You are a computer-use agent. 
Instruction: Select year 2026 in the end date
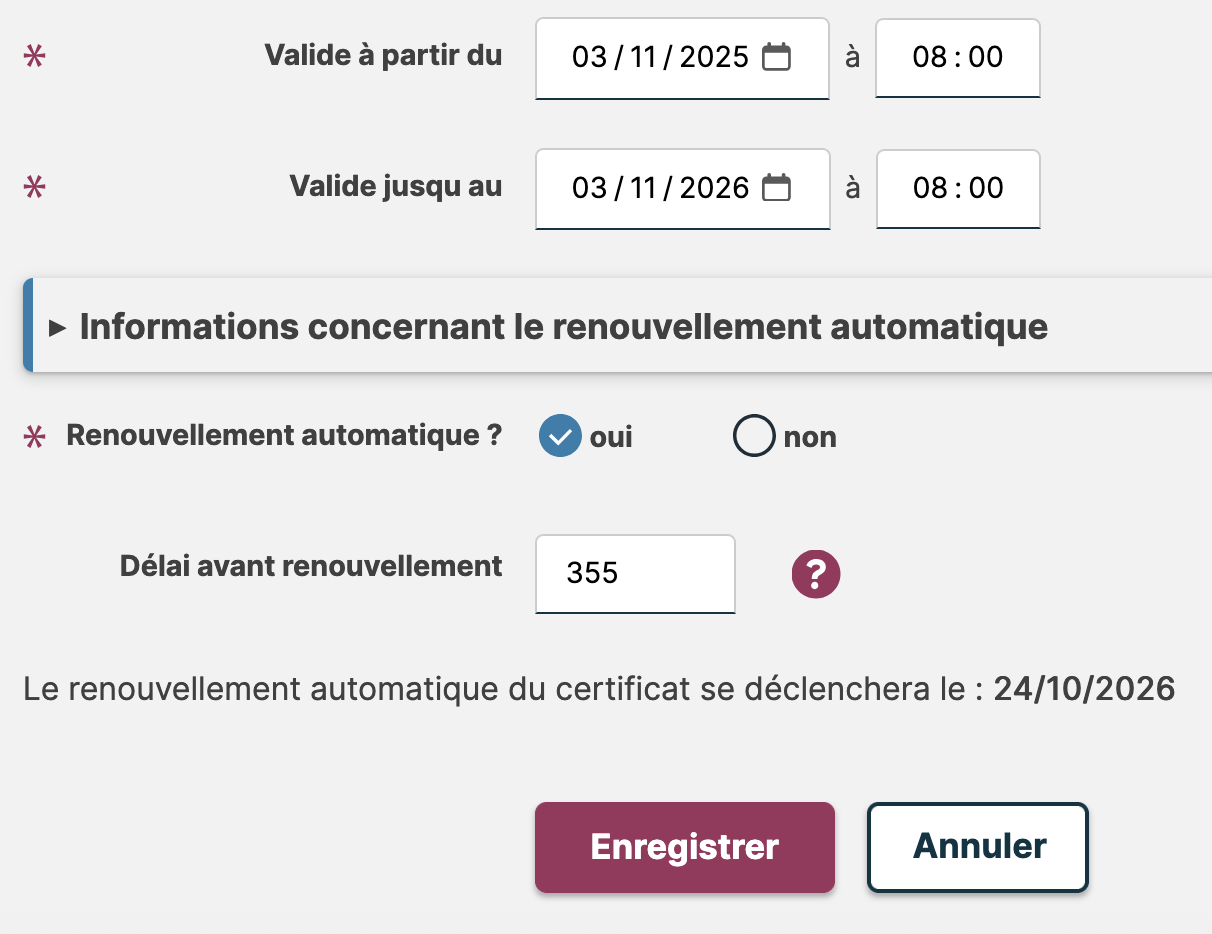tap(714, 188)
